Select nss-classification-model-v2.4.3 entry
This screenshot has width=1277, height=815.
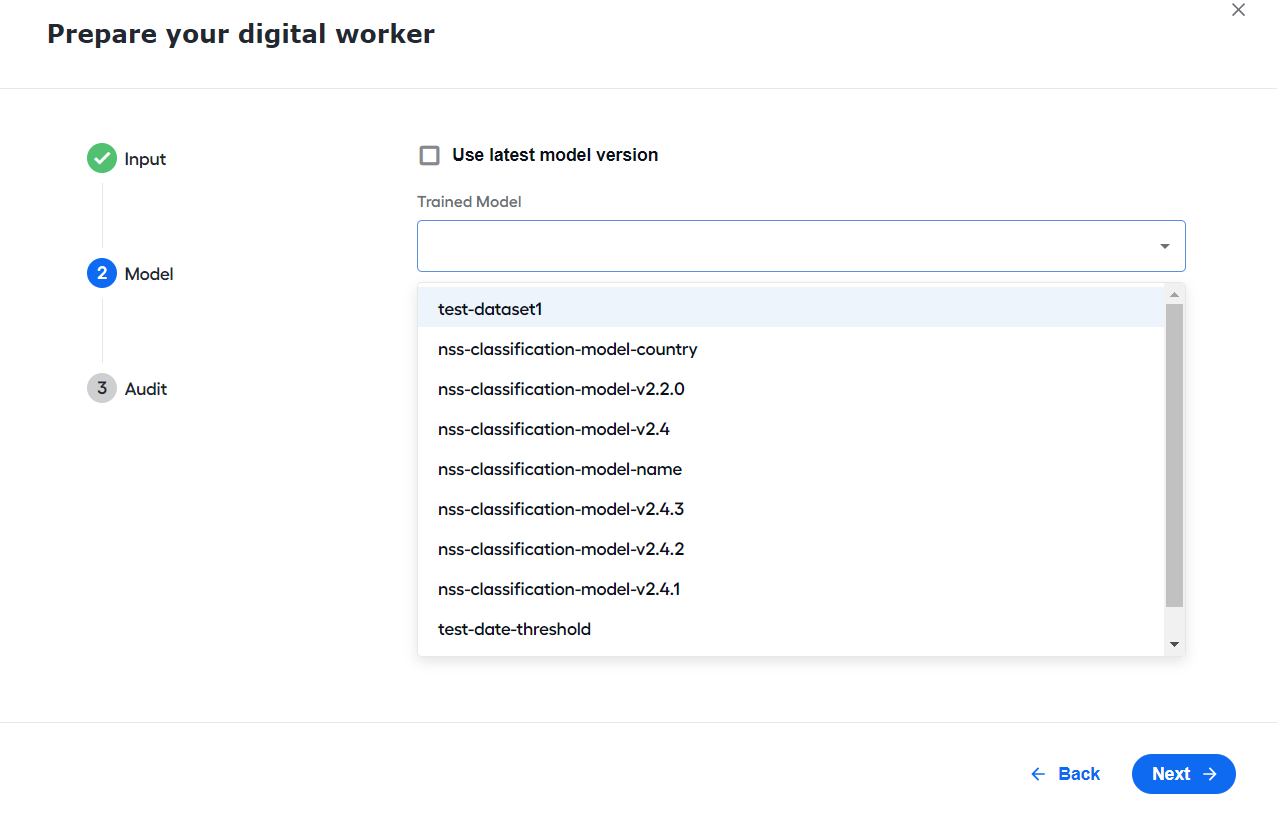pos(791,509)
